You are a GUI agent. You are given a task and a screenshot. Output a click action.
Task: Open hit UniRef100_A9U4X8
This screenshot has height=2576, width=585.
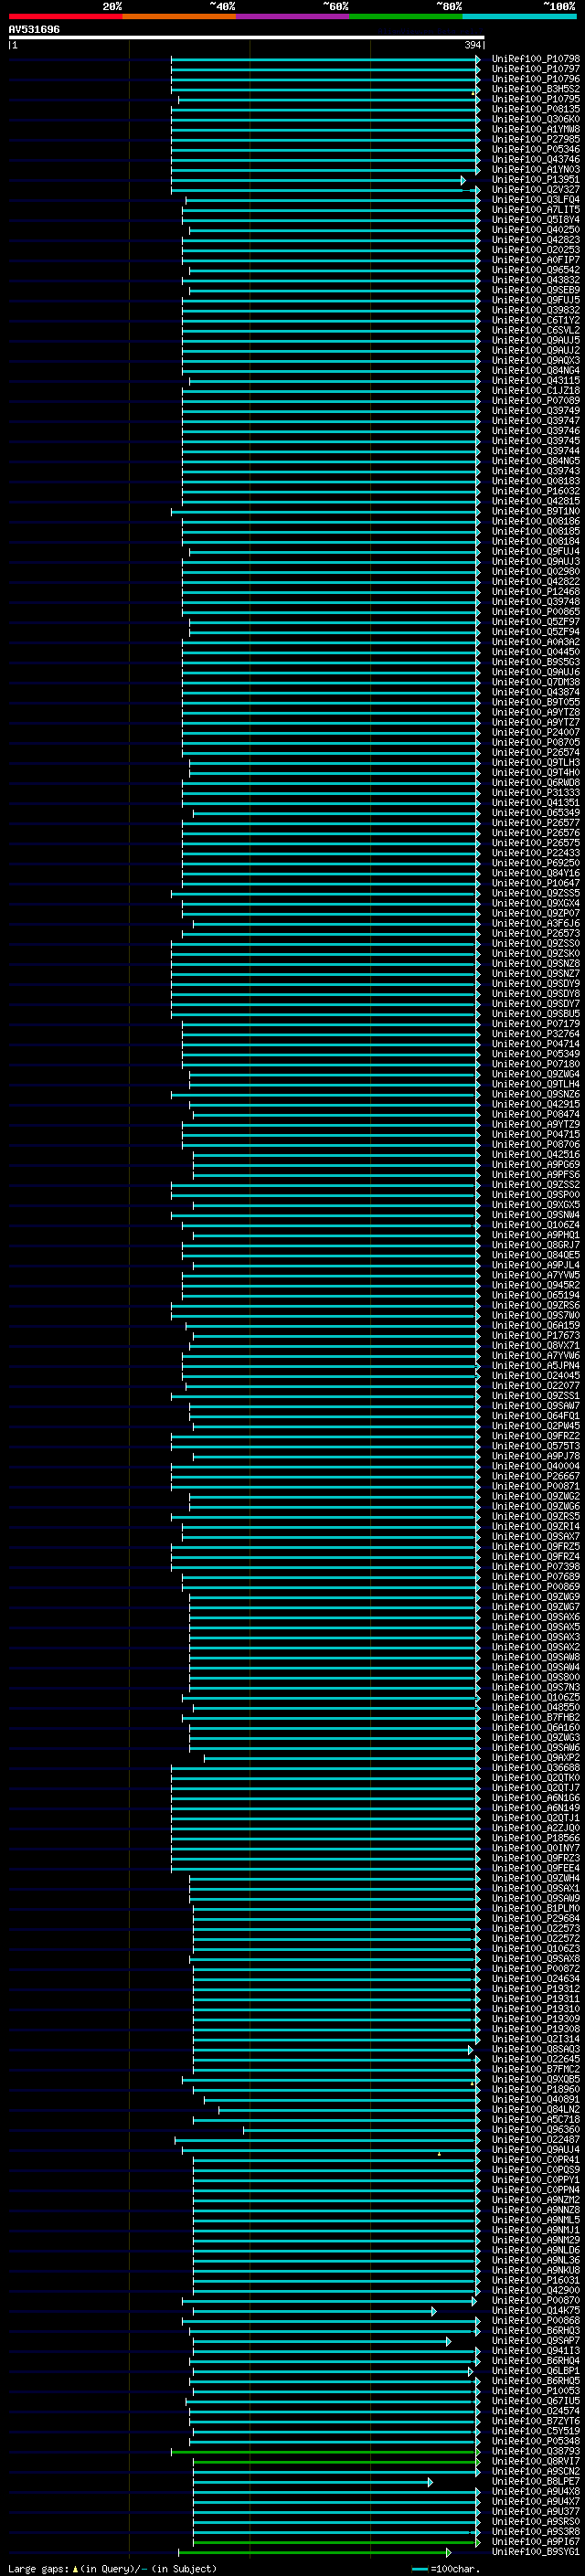(535, 2491)
